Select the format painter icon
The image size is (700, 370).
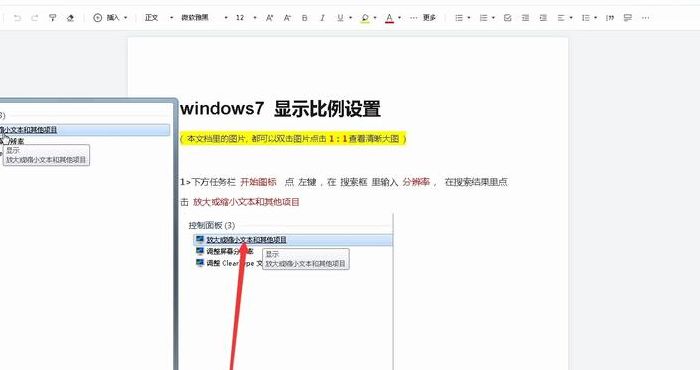[x=52, y=18]
